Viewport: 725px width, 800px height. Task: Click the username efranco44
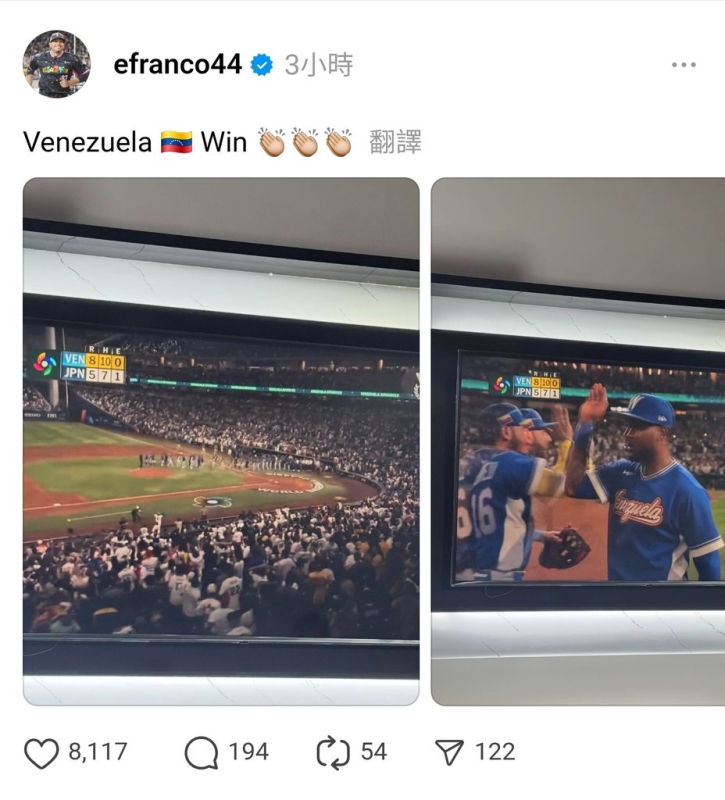point(178,64)
